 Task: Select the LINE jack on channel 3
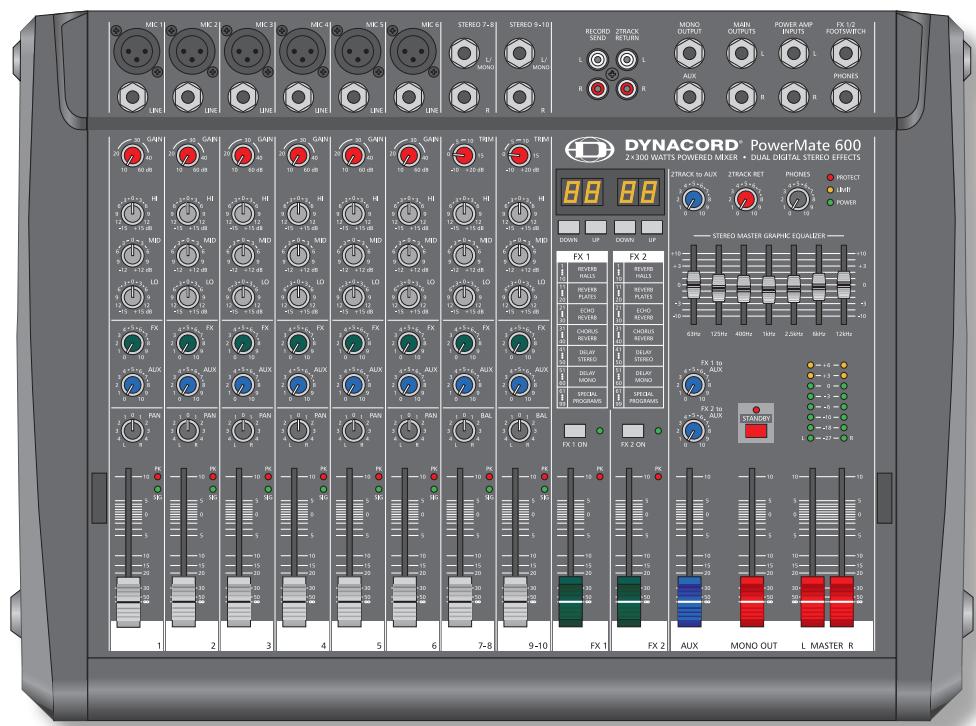click(244, 95)
